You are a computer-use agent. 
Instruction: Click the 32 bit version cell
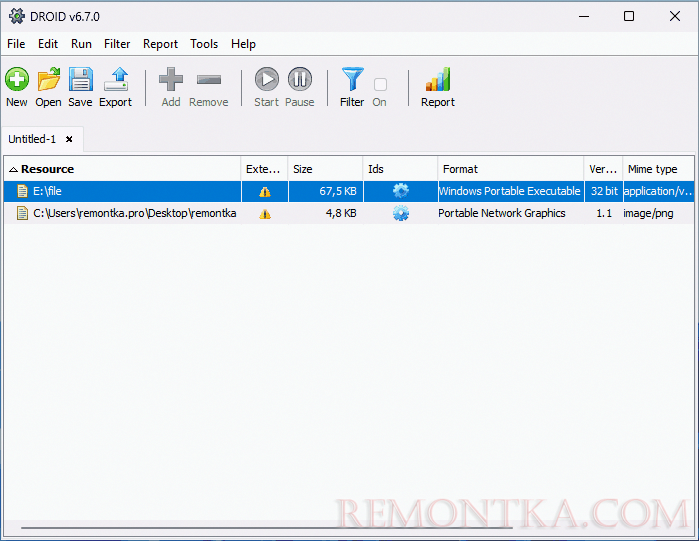(x=604, y=191)
